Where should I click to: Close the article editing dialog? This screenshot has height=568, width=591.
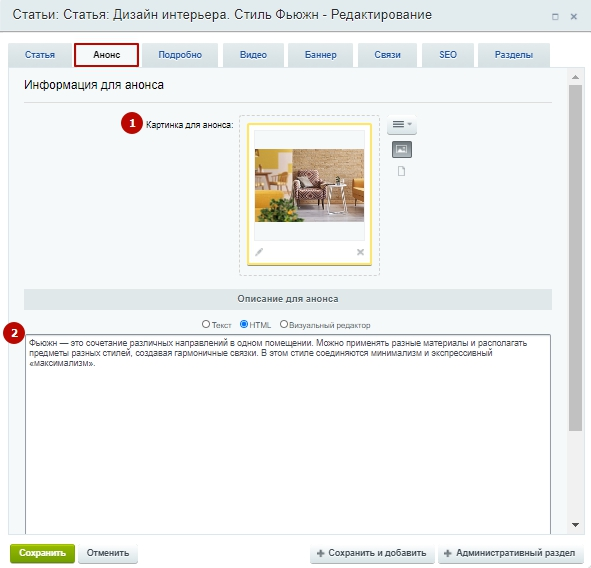574,17
